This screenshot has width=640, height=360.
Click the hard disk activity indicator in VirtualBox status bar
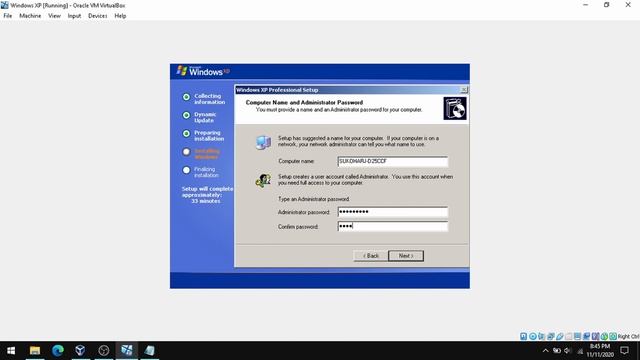pyautogui.click(x=523, y=336)
